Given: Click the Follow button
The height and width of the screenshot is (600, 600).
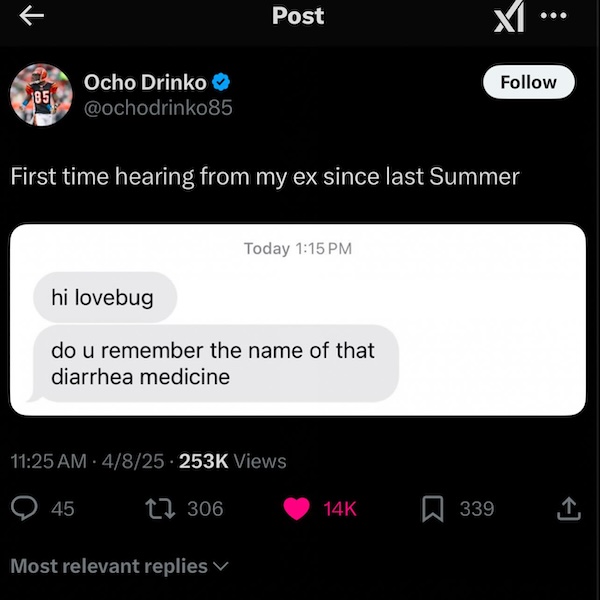Looking at the screenshot, I should tap(529, 82).
